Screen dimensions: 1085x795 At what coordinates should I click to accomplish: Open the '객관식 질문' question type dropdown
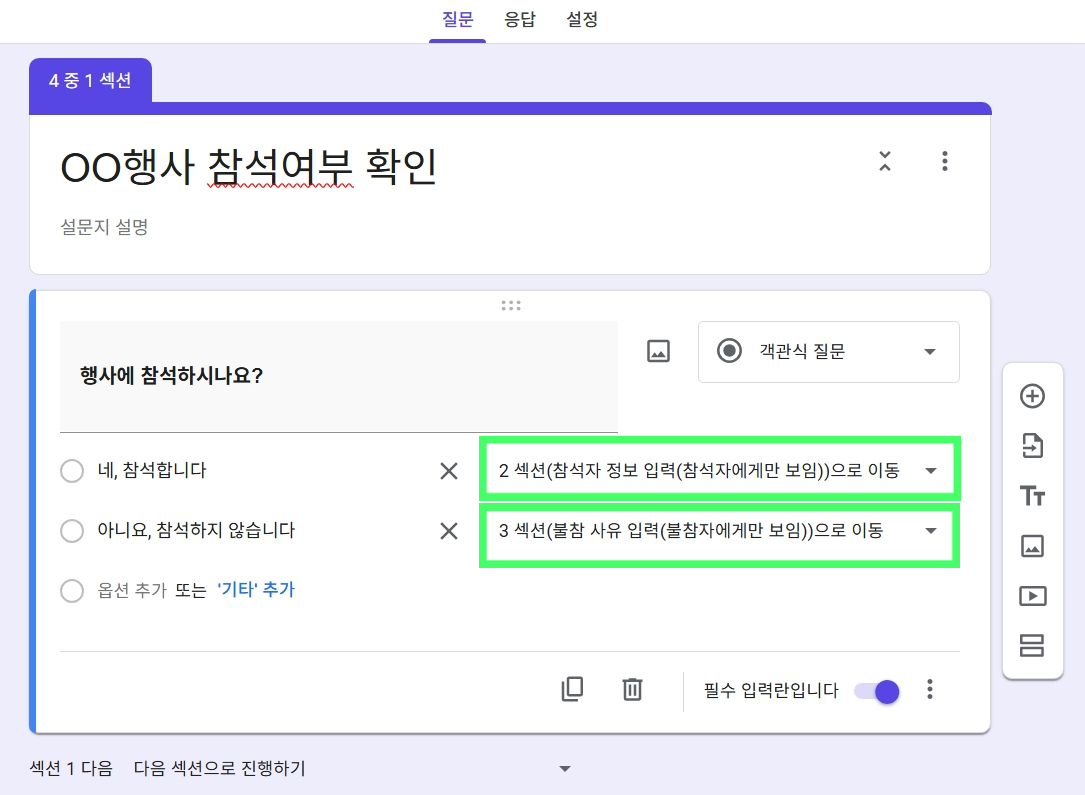(x=829, y=351)
